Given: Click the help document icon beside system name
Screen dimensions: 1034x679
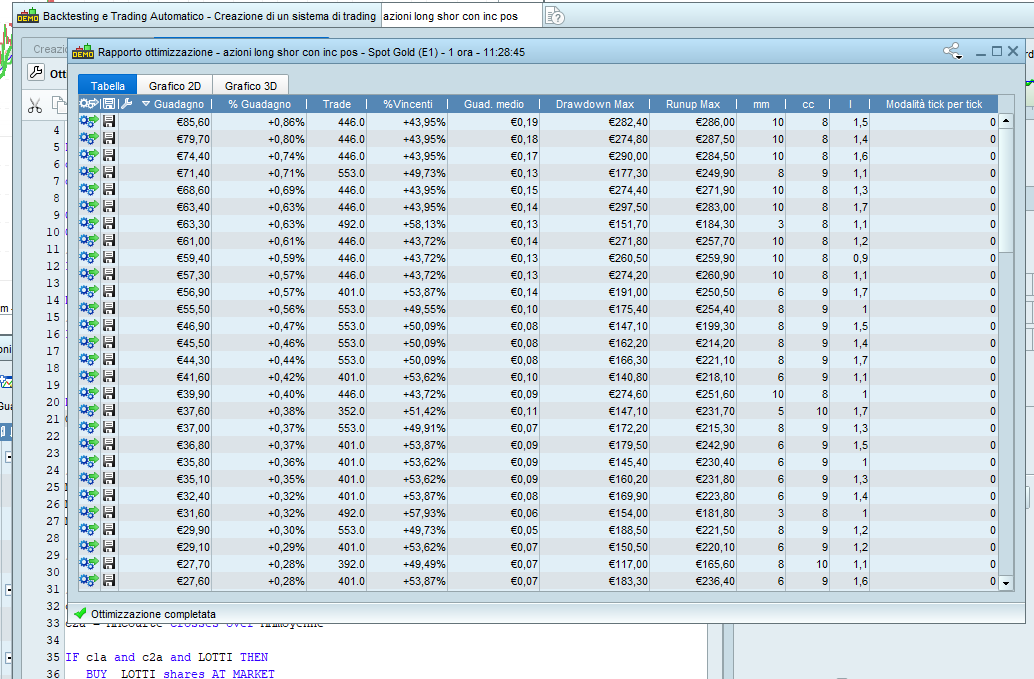Looking at the screenshot, I should point(556,17).
